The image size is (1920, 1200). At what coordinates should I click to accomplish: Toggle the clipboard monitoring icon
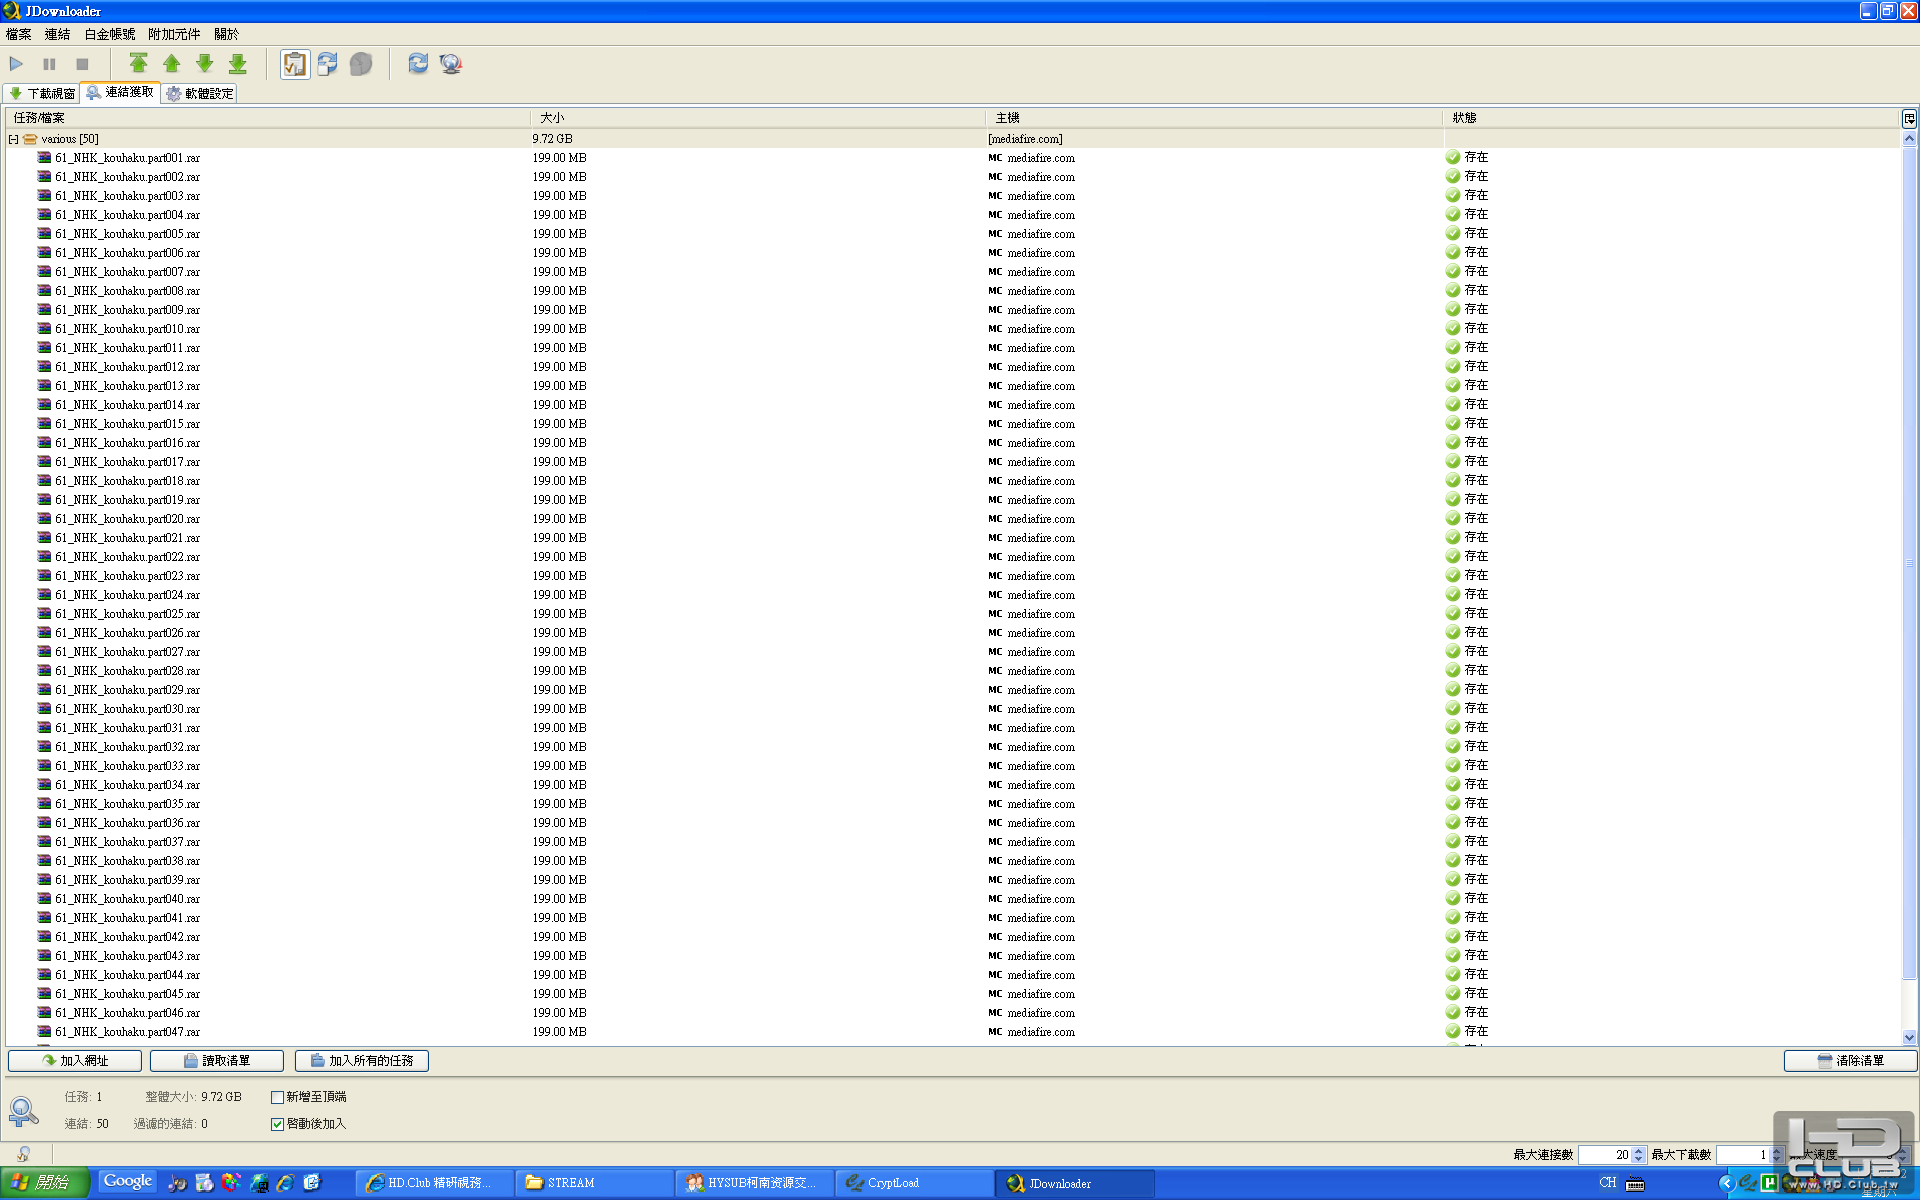294,63
